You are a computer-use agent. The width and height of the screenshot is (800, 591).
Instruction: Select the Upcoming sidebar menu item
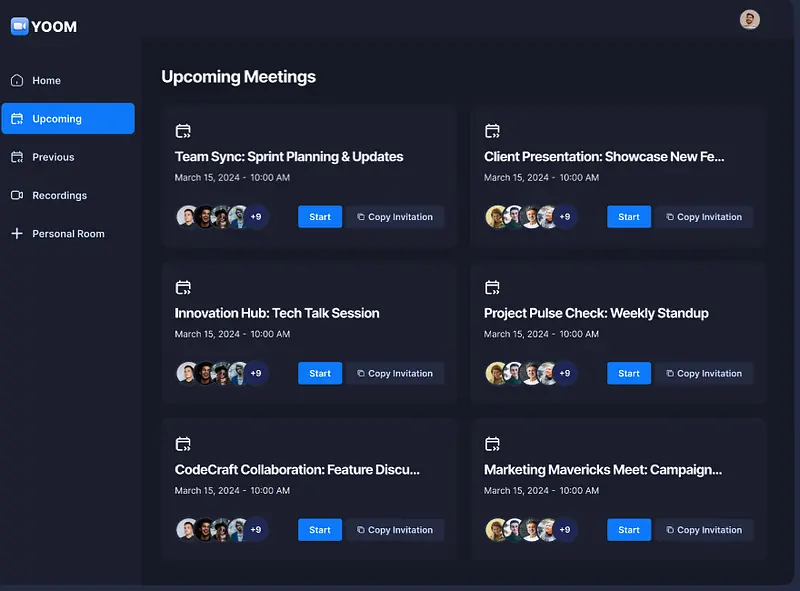[x=67, y=119]
